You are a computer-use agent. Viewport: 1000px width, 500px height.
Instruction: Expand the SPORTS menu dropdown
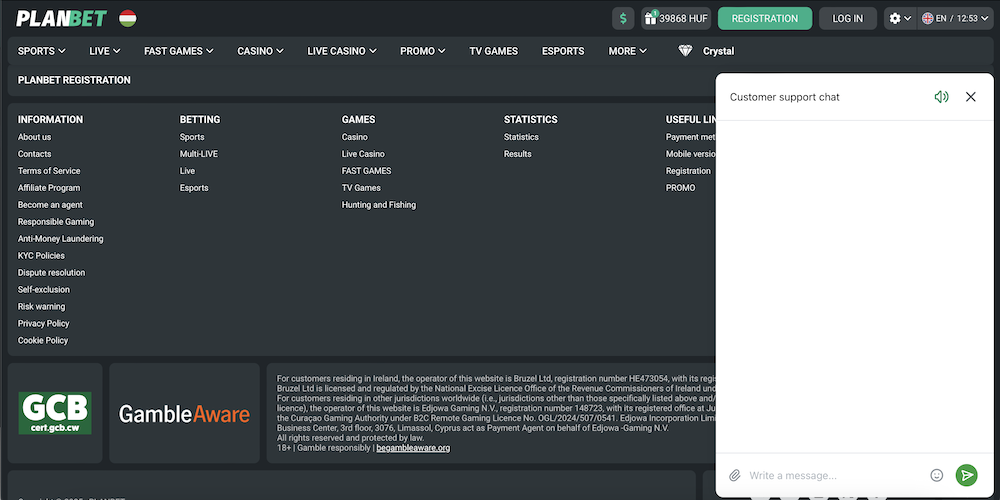tap(42, 51)
